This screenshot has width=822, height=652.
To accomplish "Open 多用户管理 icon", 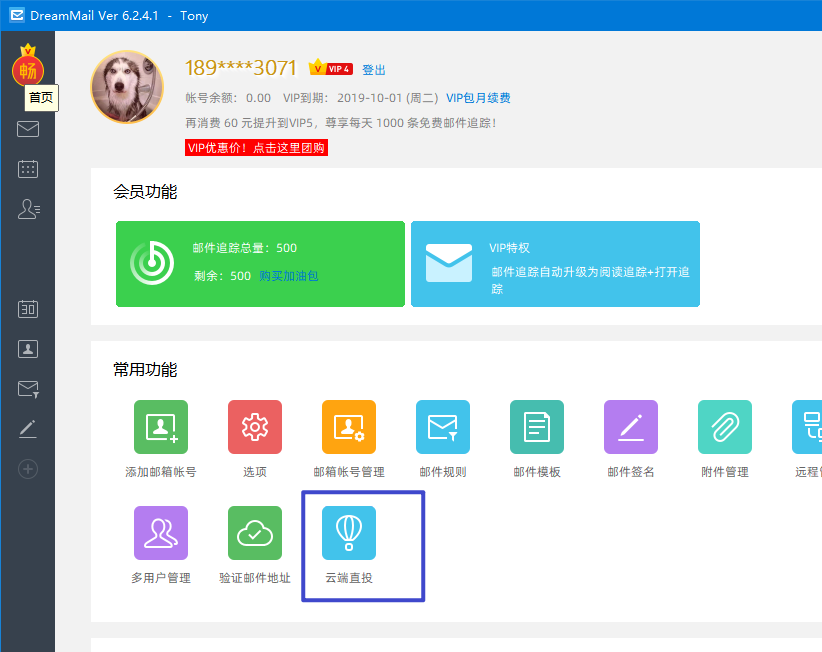I will click(161, 533).
